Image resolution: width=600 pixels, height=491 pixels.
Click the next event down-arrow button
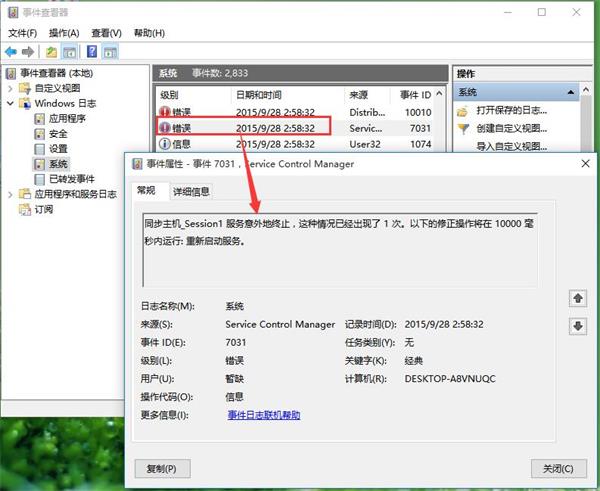[x=577, y=326]
